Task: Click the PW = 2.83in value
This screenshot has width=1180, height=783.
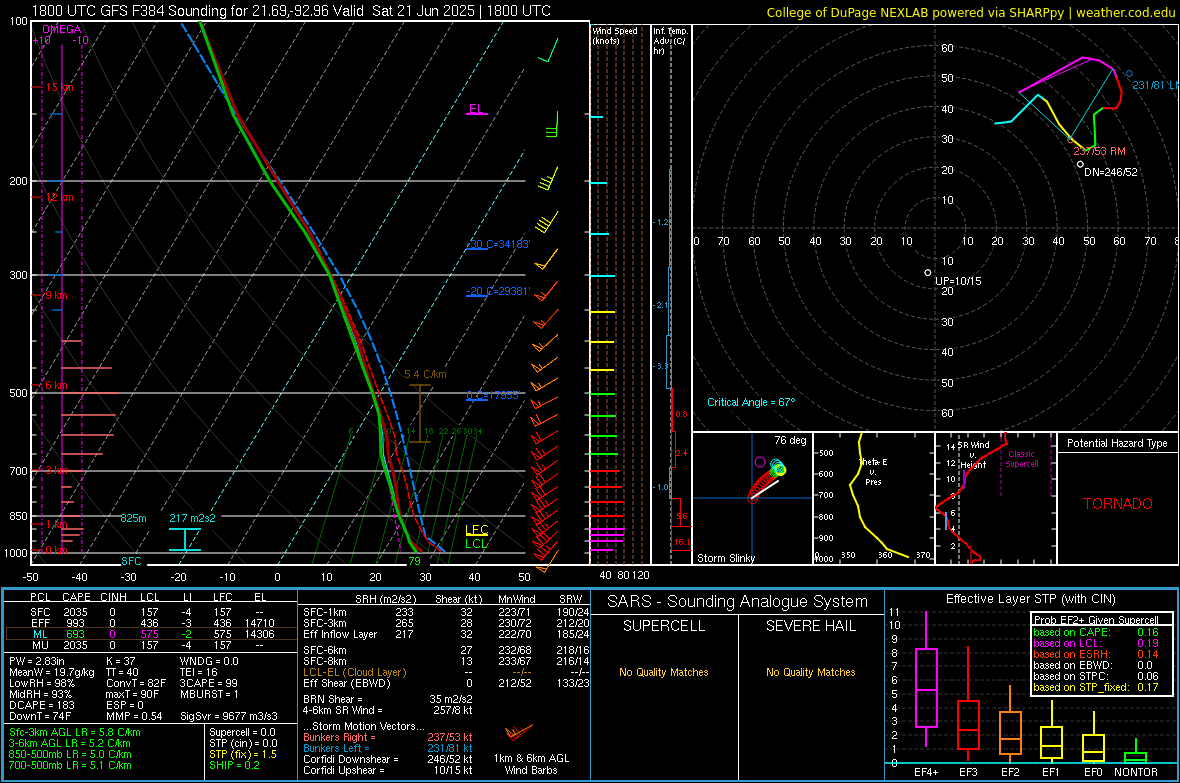Action: coord(37,661)
